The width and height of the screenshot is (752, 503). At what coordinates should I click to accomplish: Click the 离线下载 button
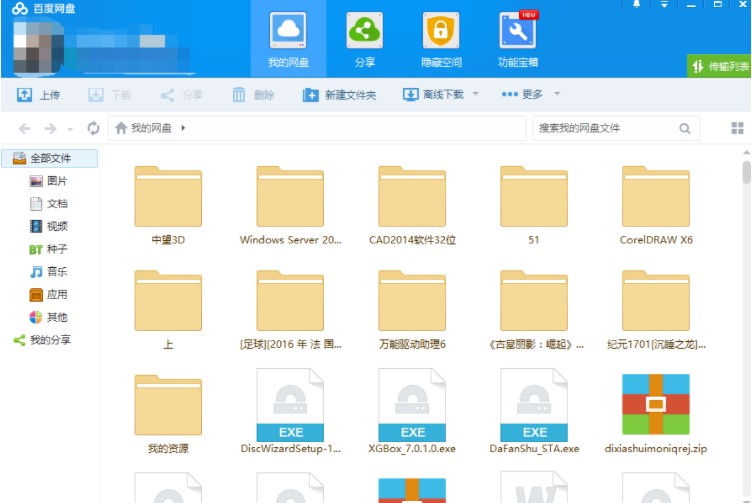pyautogui.click(x=433, y=94)
